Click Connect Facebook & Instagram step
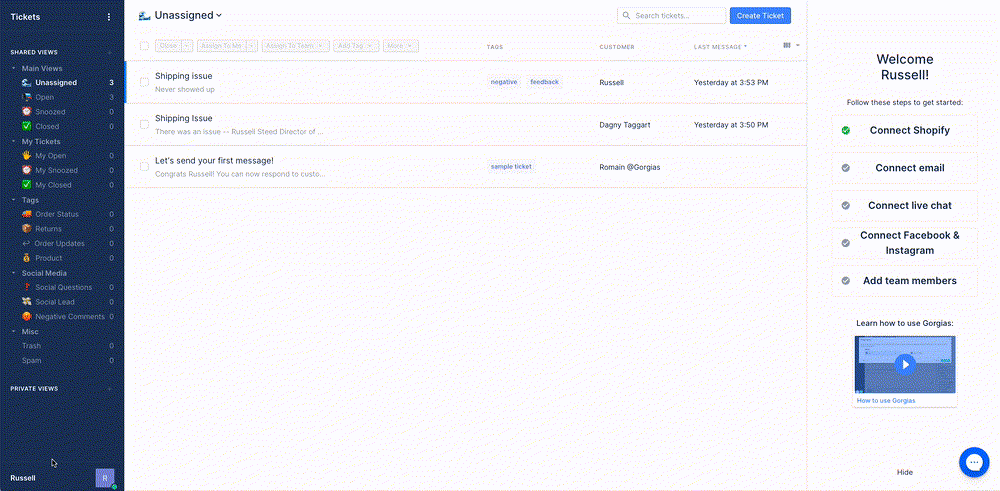Image resolution: width=1000 pixels, height=491 pixels. tap(904, 243)
